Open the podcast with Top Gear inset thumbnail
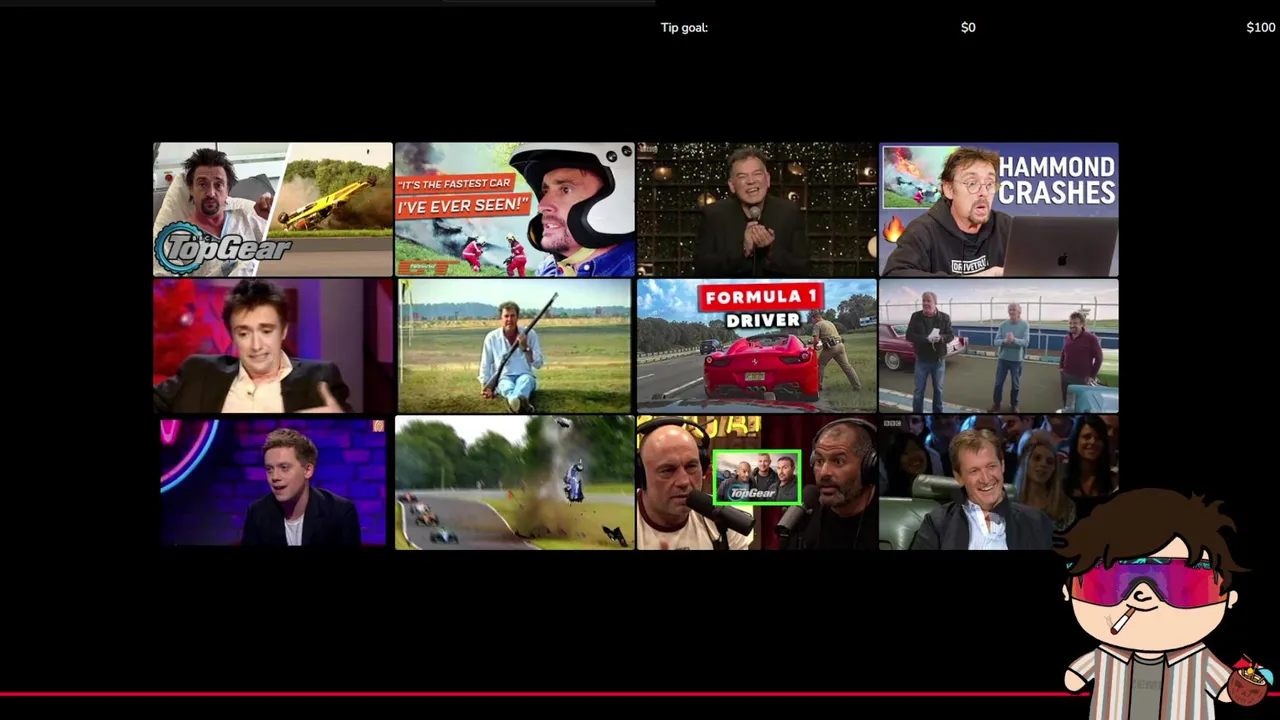 point(757,483)
